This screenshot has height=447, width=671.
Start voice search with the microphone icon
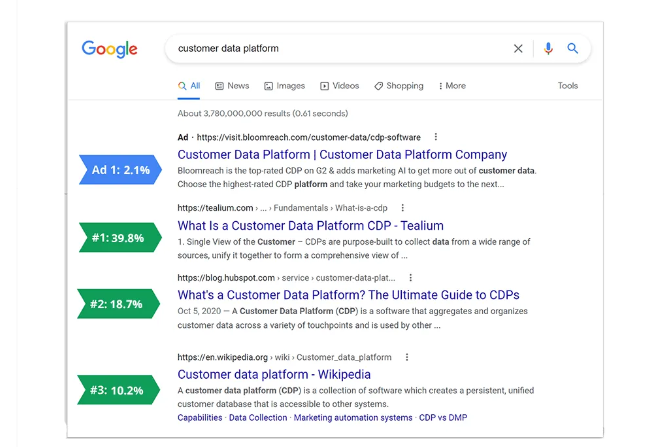pos(548,49)
